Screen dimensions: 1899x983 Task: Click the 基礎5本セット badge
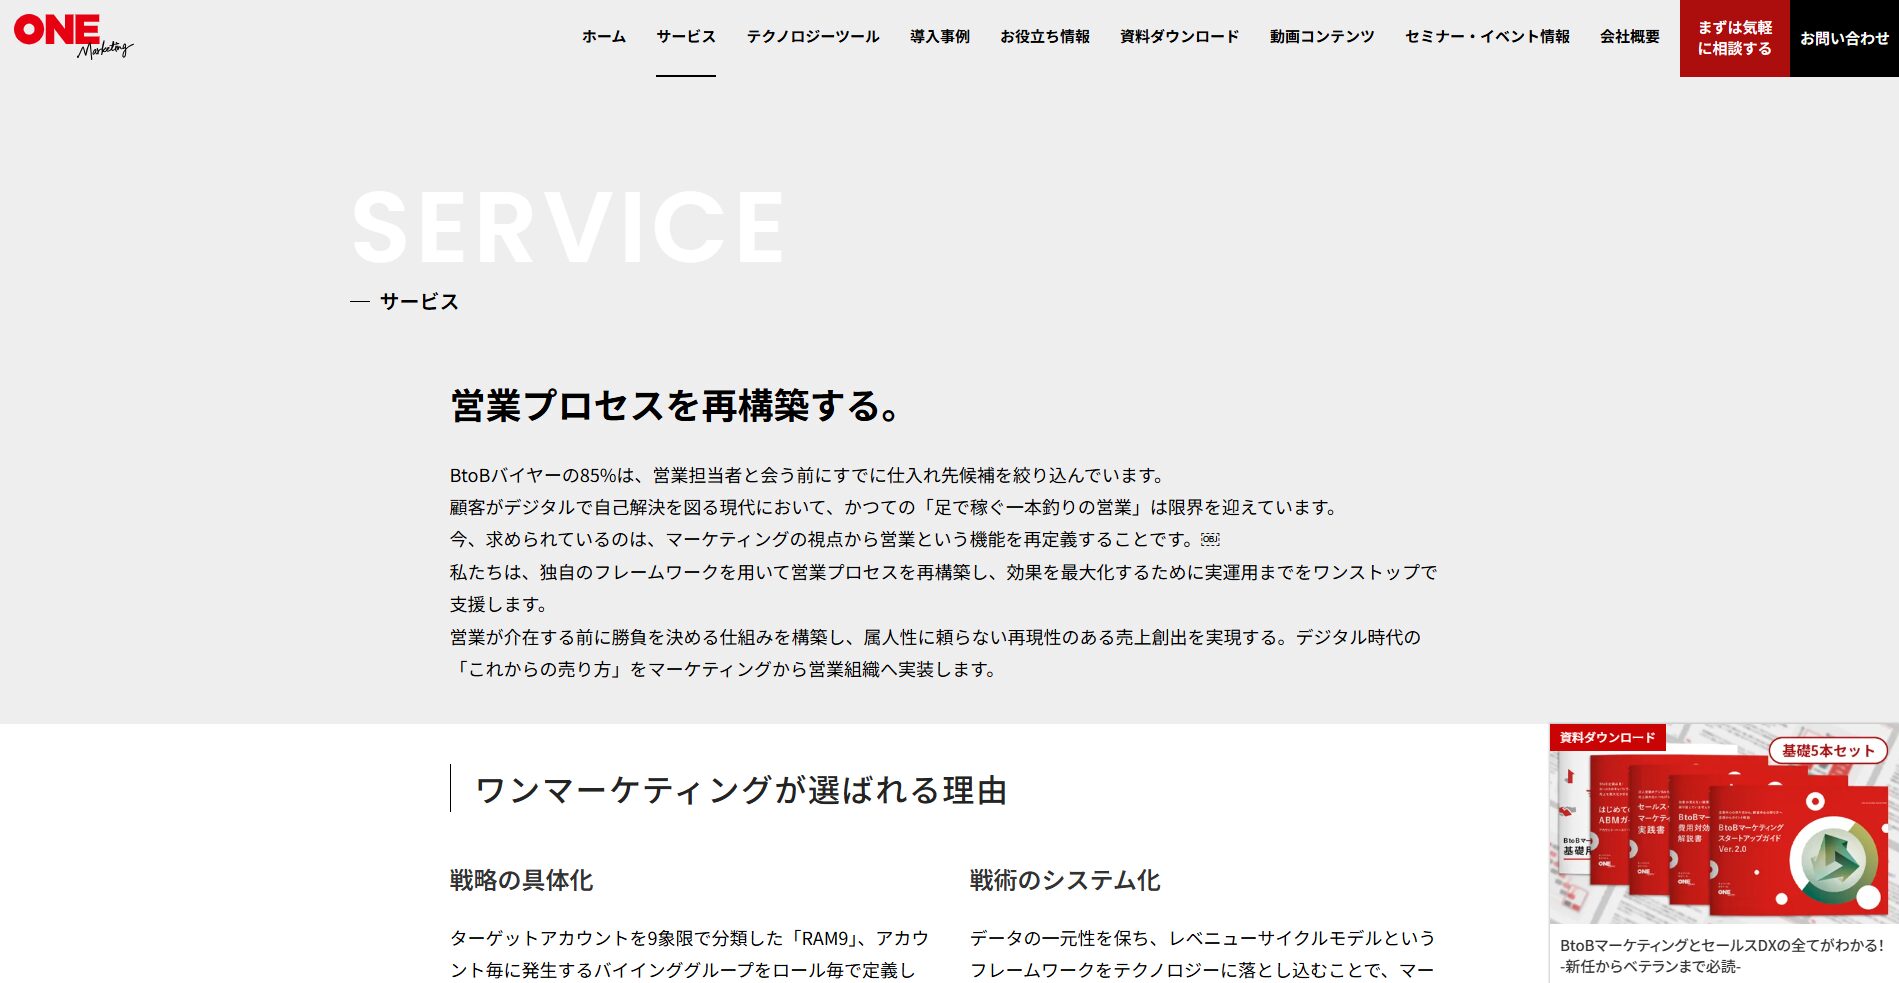(x=1828, y=751)
